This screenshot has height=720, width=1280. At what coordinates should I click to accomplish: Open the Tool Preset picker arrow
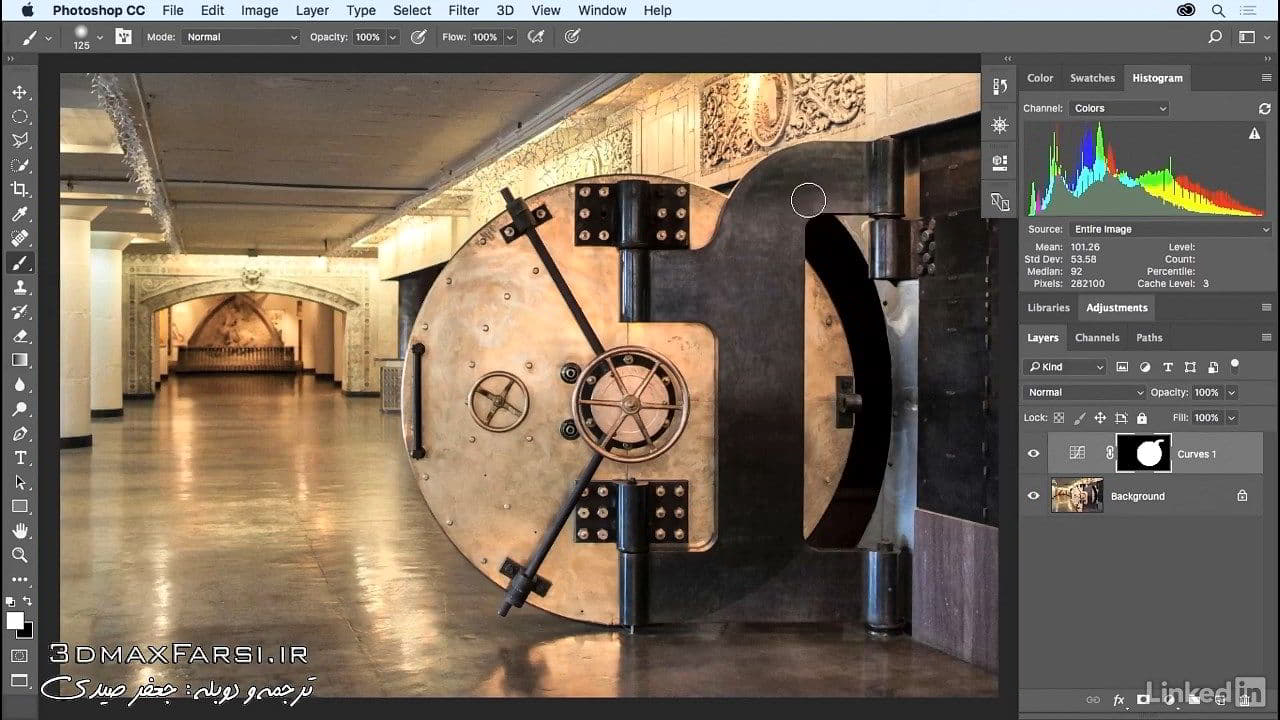click(x=48, y=38)
